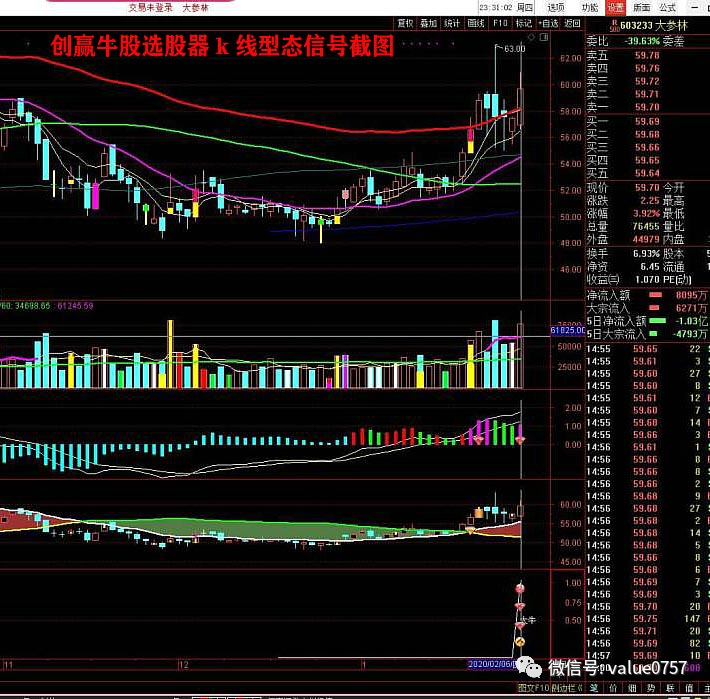Viewport: 710px width, 699px height.
Task: Click the red arrow signal on MACD panel's last bar
Action: point(520,440)
